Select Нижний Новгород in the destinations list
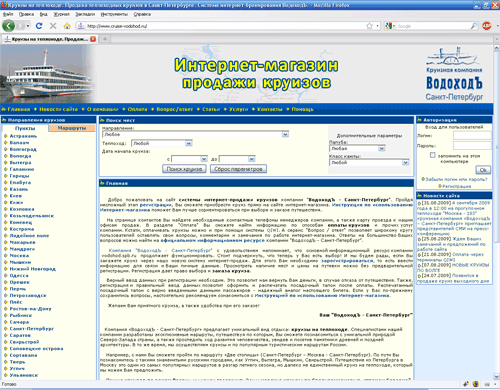The image size is (500, 390). click(x=33, y=269)
